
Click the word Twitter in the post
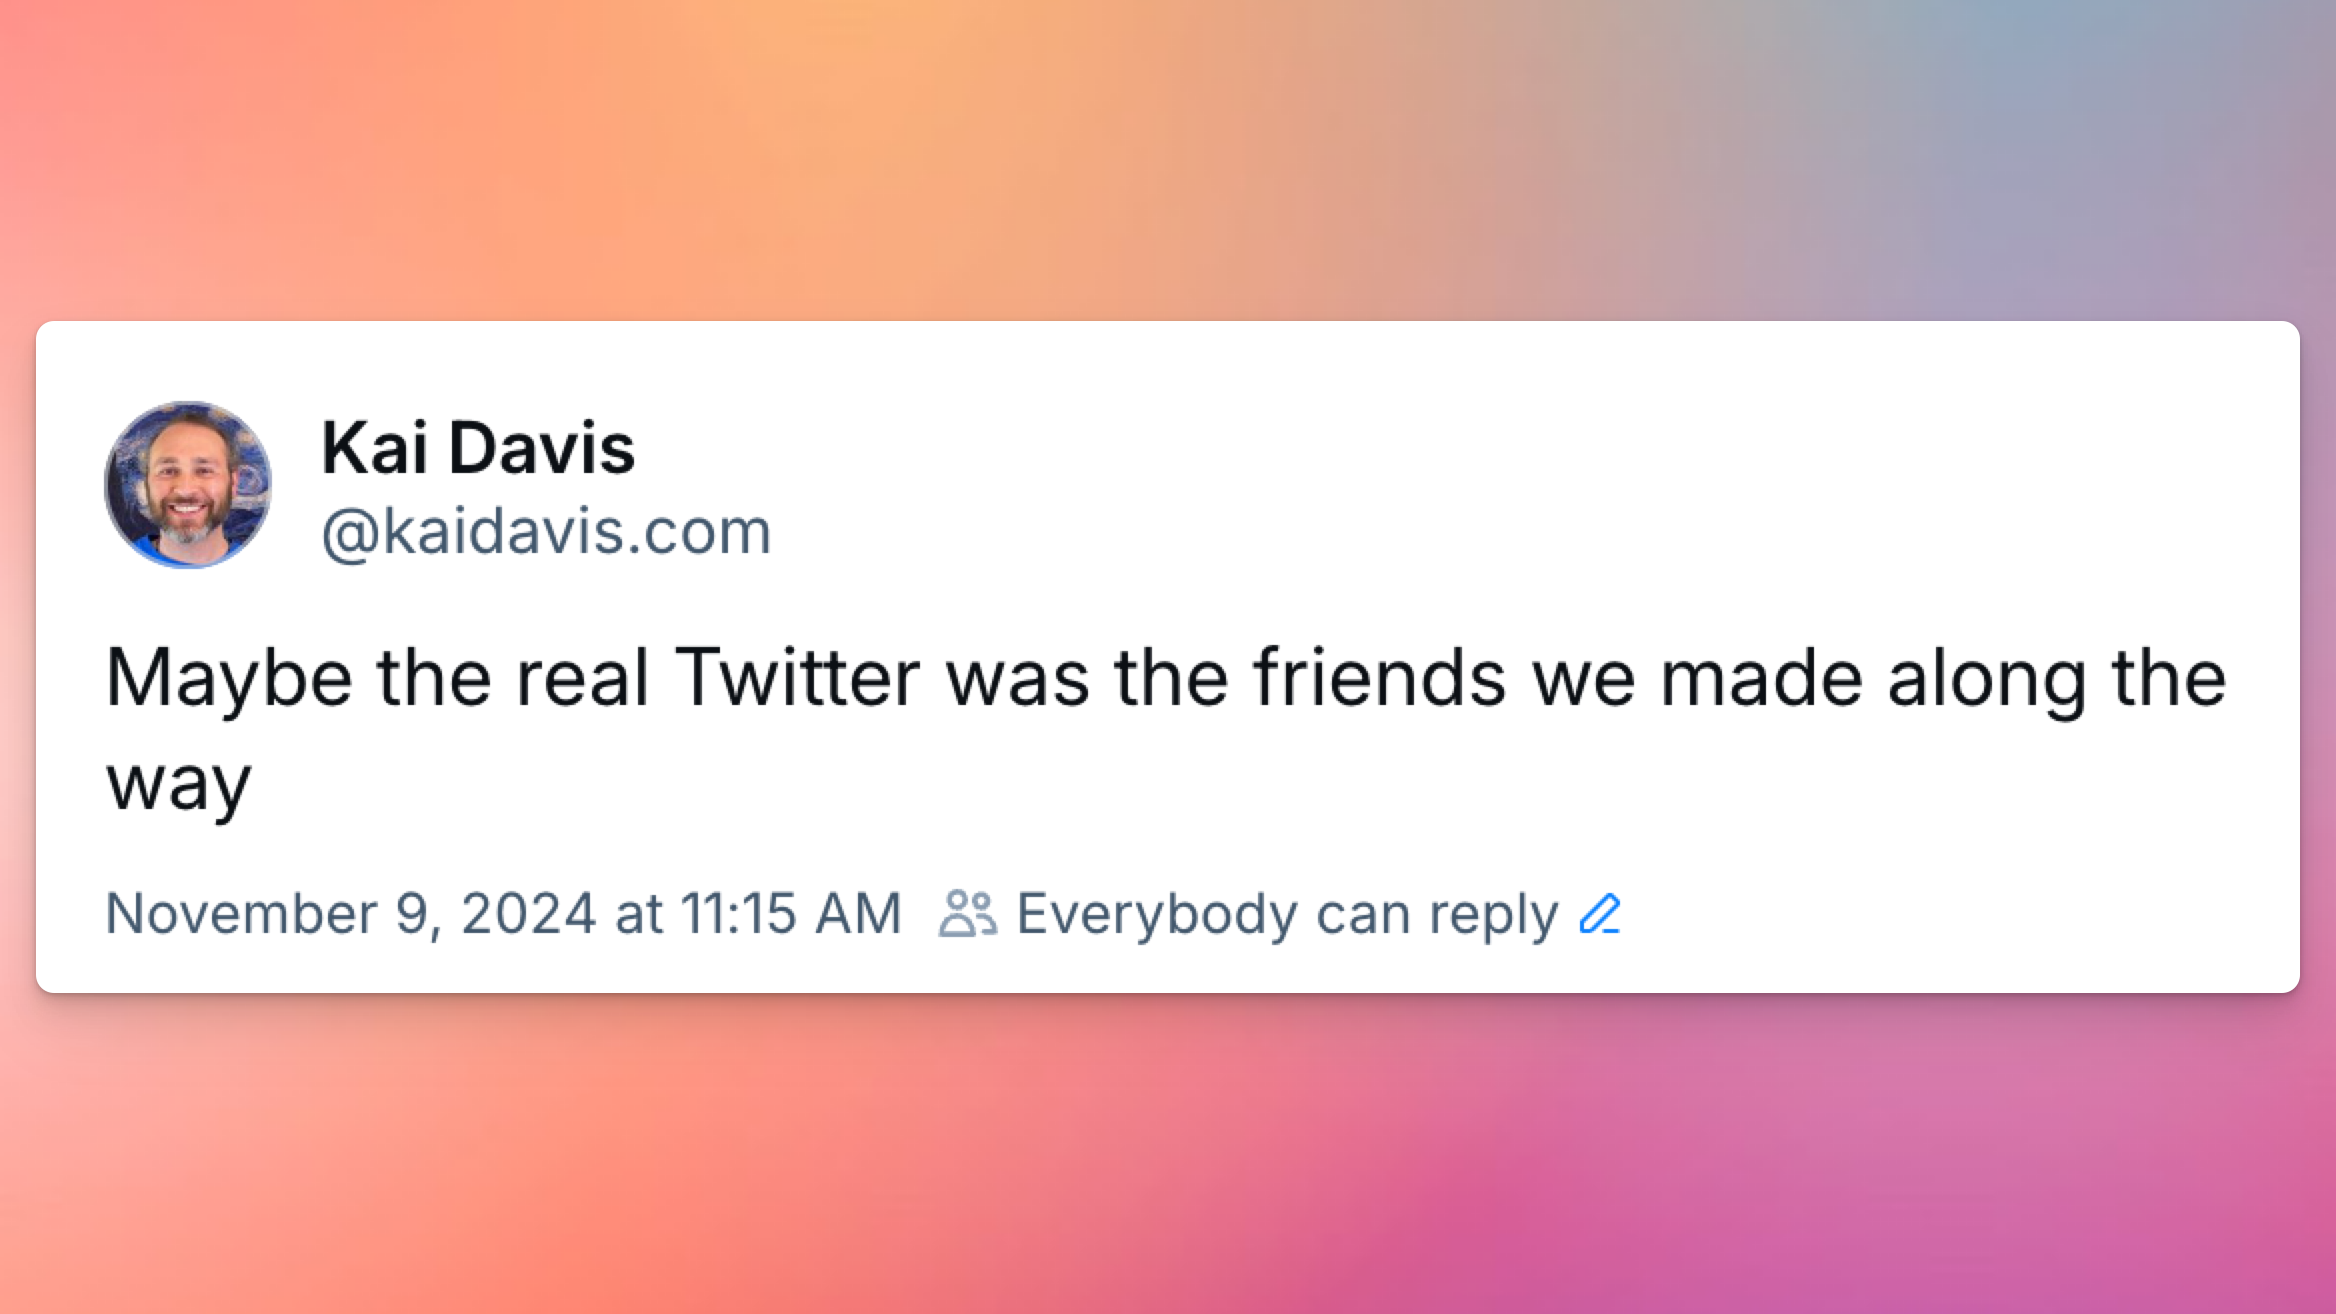point(797,679)
